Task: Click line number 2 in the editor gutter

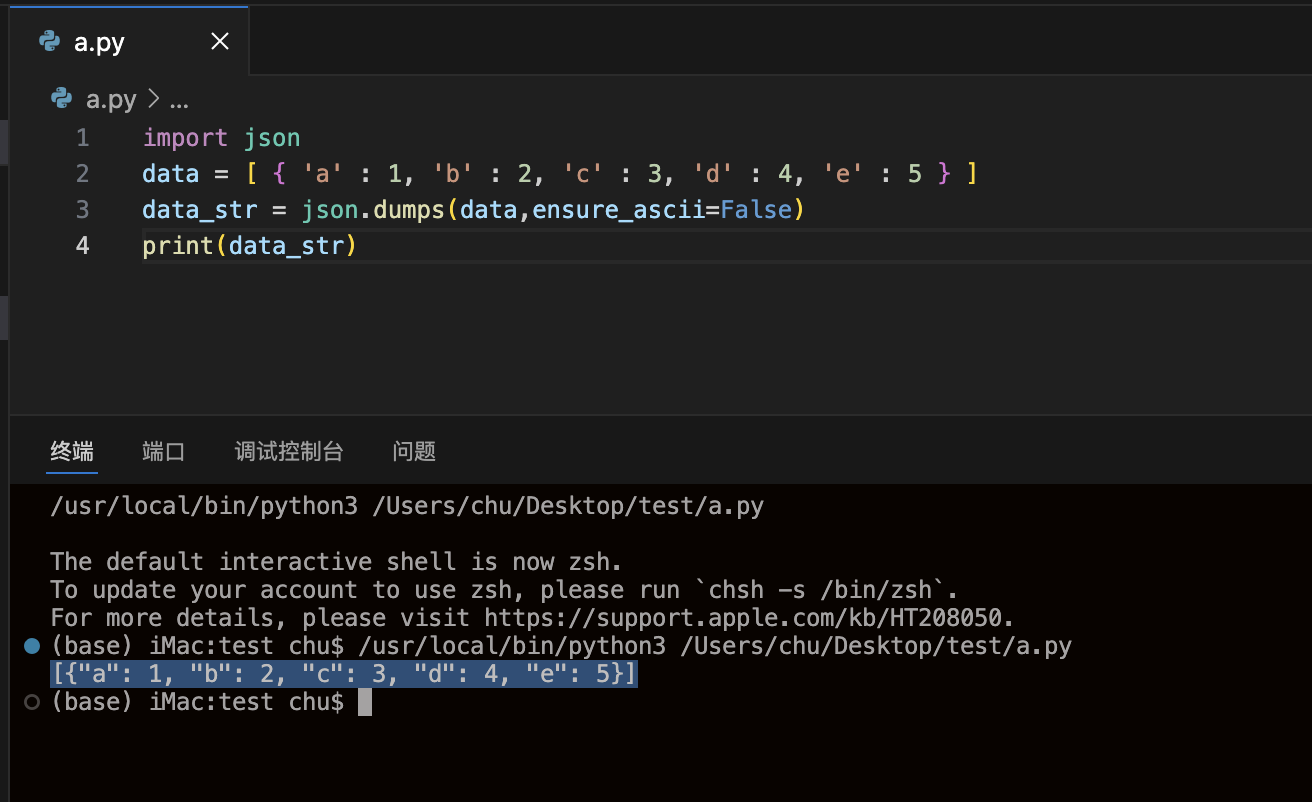Action: tap(82, 173)
